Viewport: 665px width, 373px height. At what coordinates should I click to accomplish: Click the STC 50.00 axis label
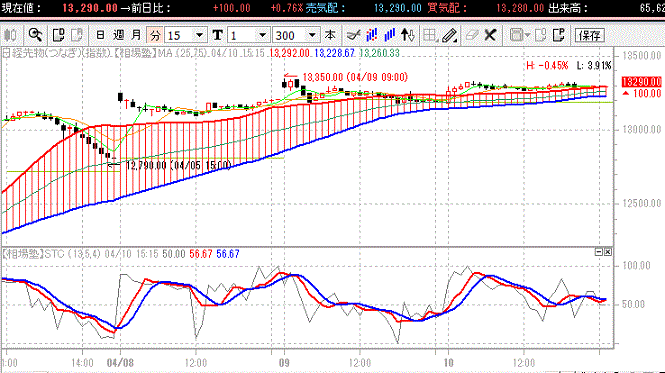[633, 304]
